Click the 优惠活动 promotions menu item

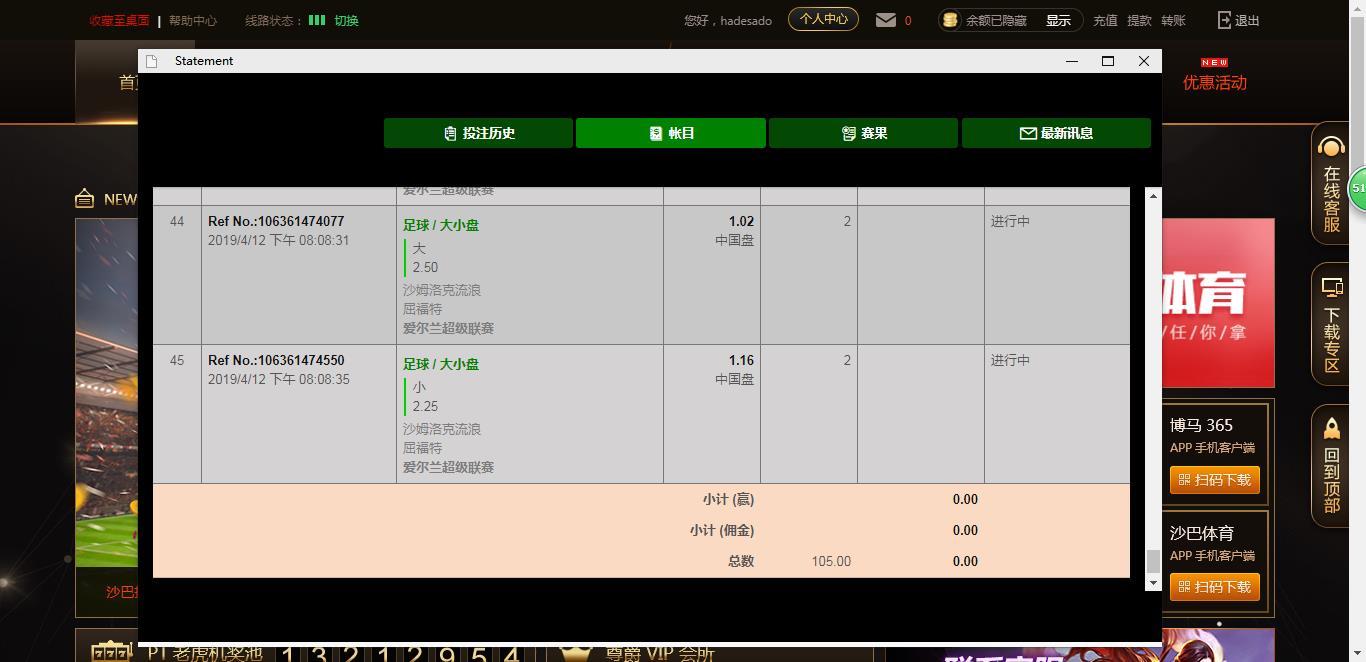[x=1214, y=83]
